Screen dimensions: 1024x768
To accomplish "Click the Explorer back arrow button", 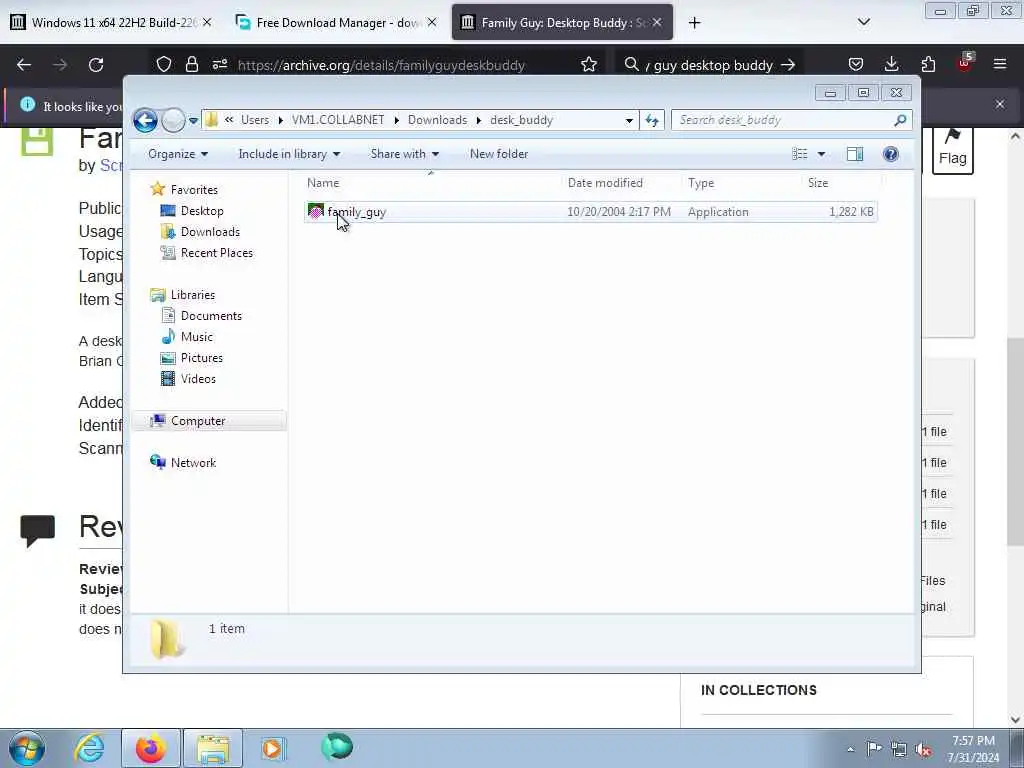I will [145, 120].
